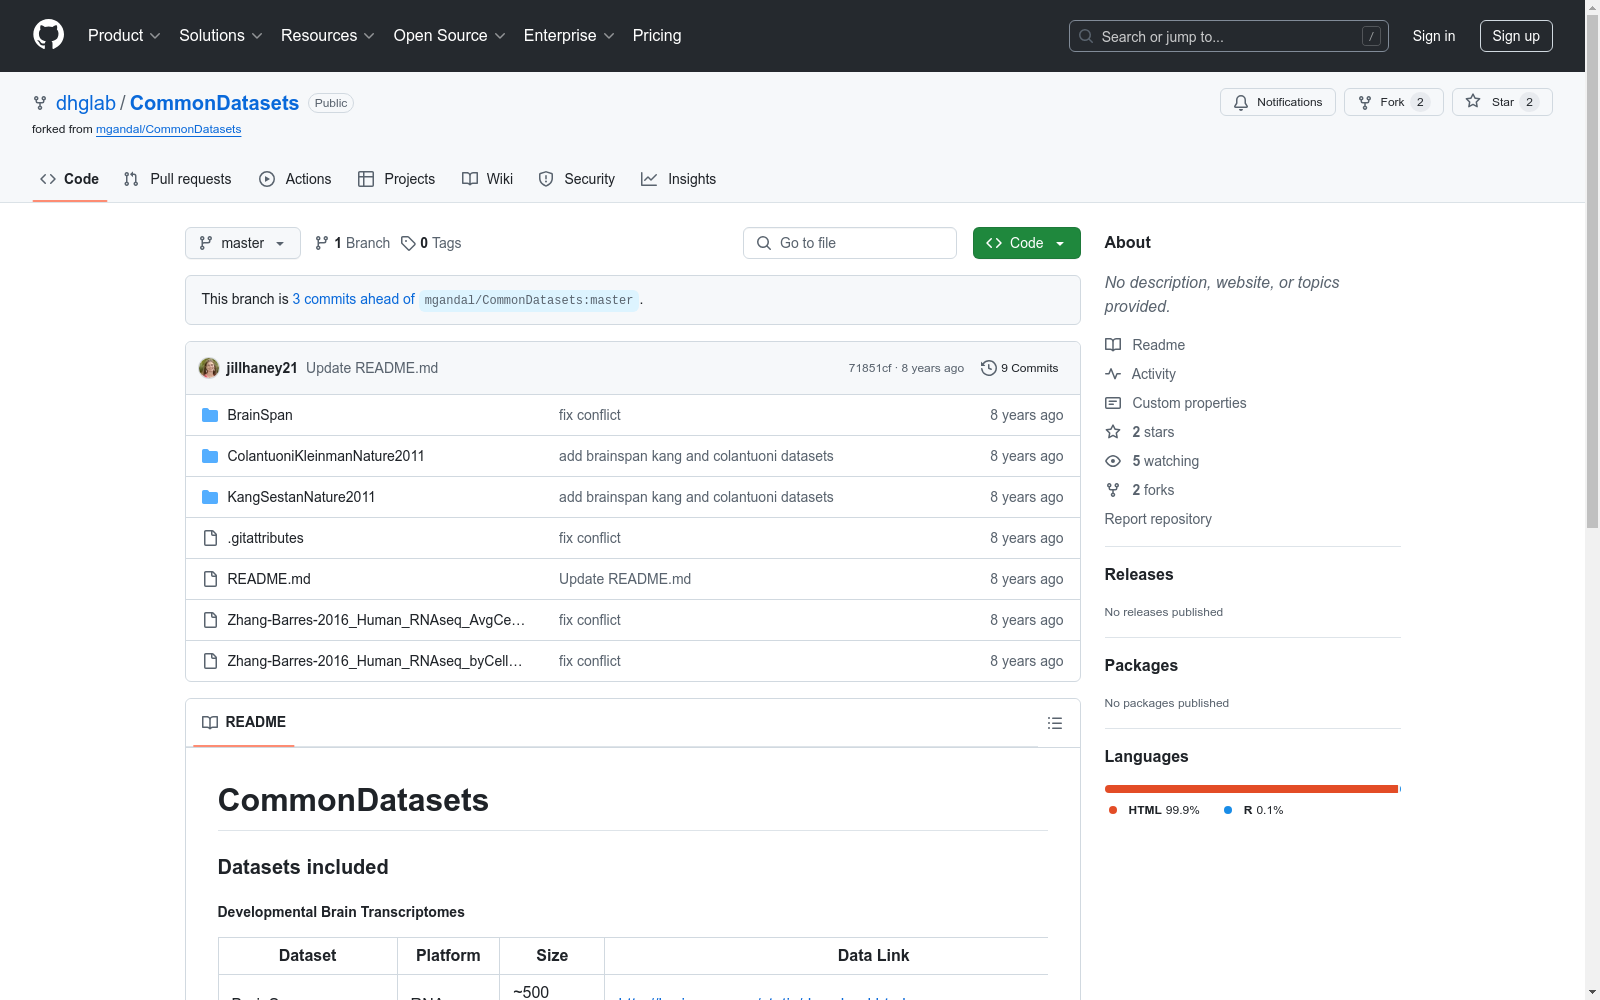The image size is (1600, 1000).
Task: Open the dhglab owner link
Action: [86, 103]
